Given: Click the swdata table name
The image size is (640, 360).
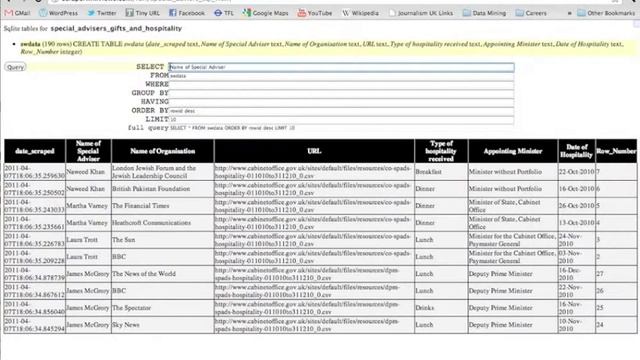Looking at the screenshot, I should coord(31,44).
